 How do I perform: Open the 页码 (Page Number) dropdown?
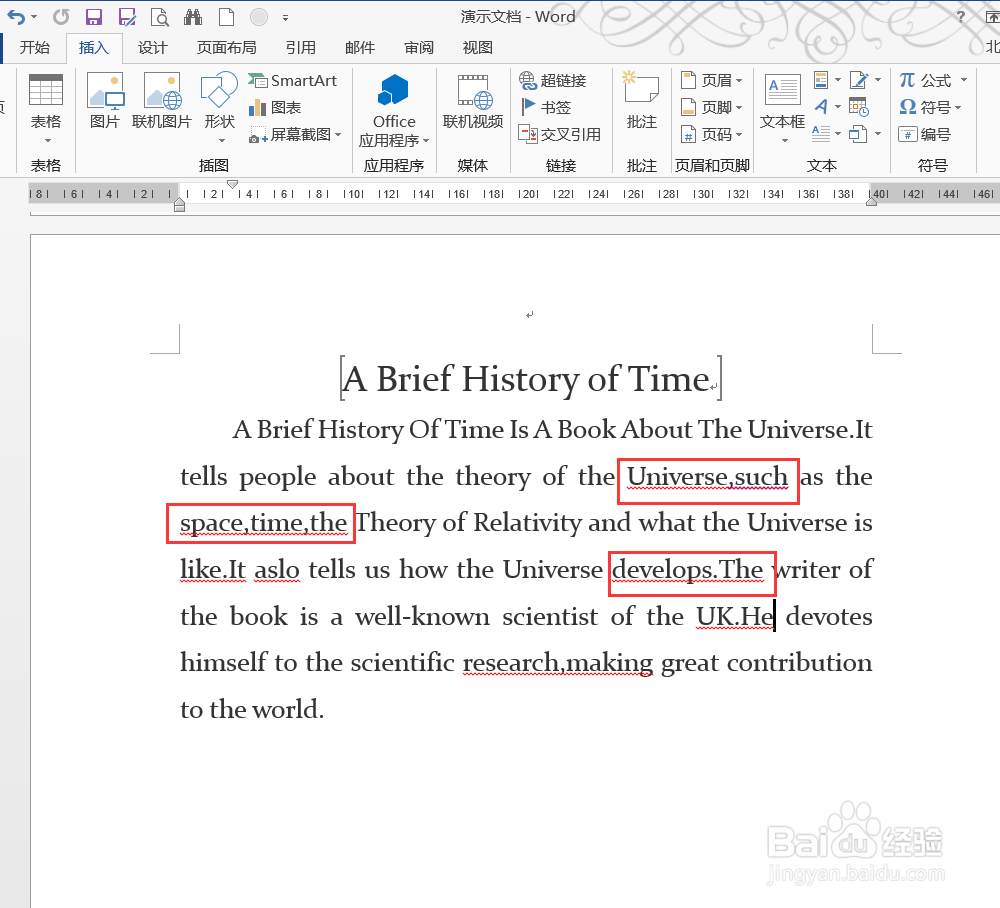point(711,135)
